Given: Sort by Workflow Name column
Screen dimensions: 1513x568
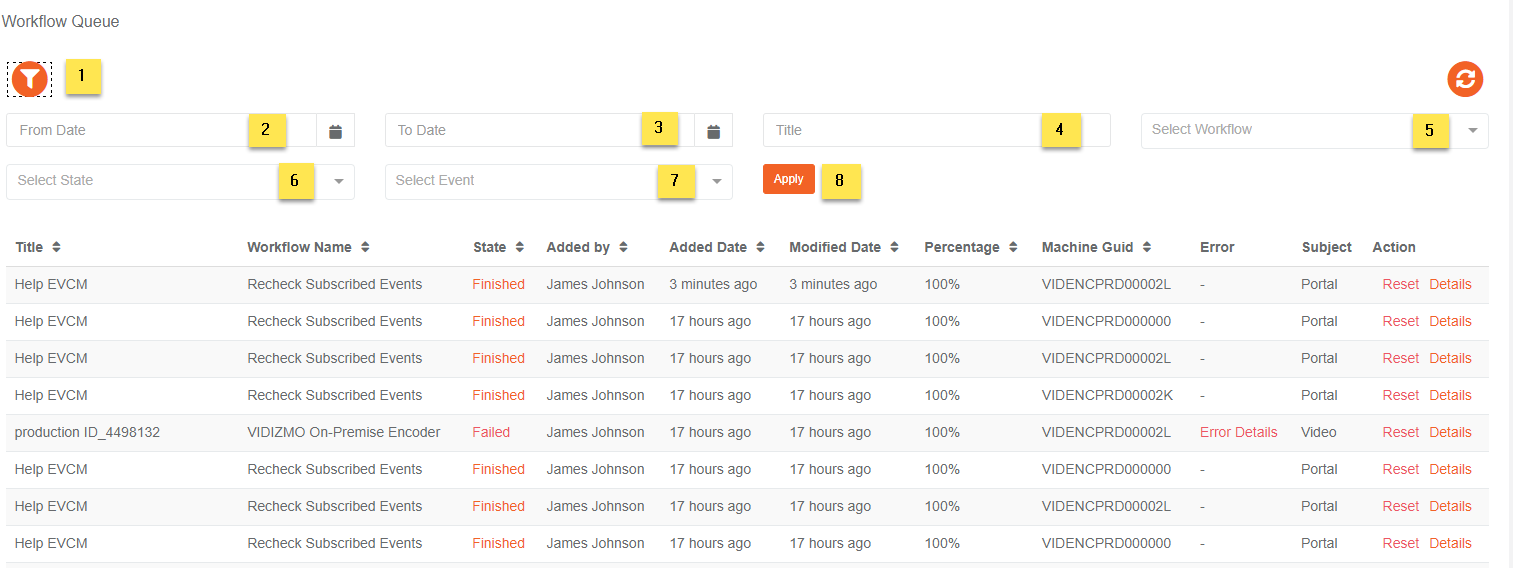Looking at the screenshot, I should coord(366,247).
